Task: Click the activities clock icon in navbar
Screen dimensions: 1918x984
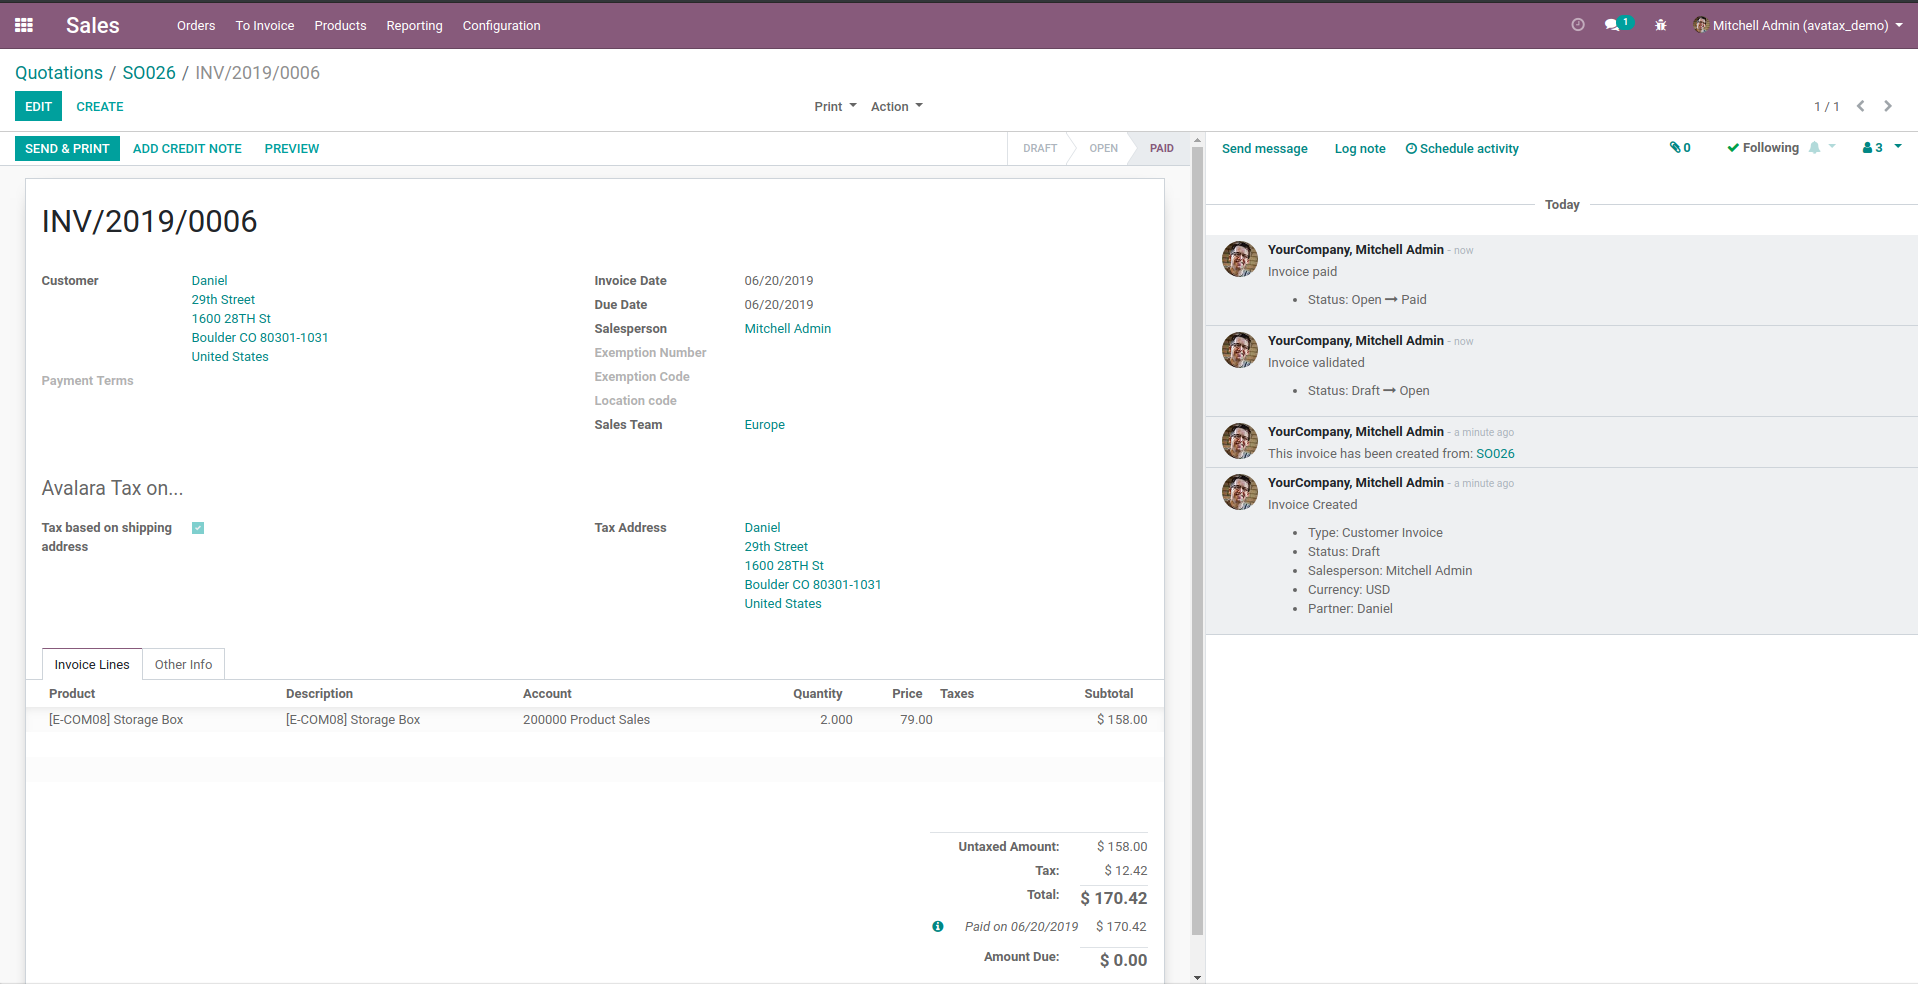Action: [x=1578, y=25]
